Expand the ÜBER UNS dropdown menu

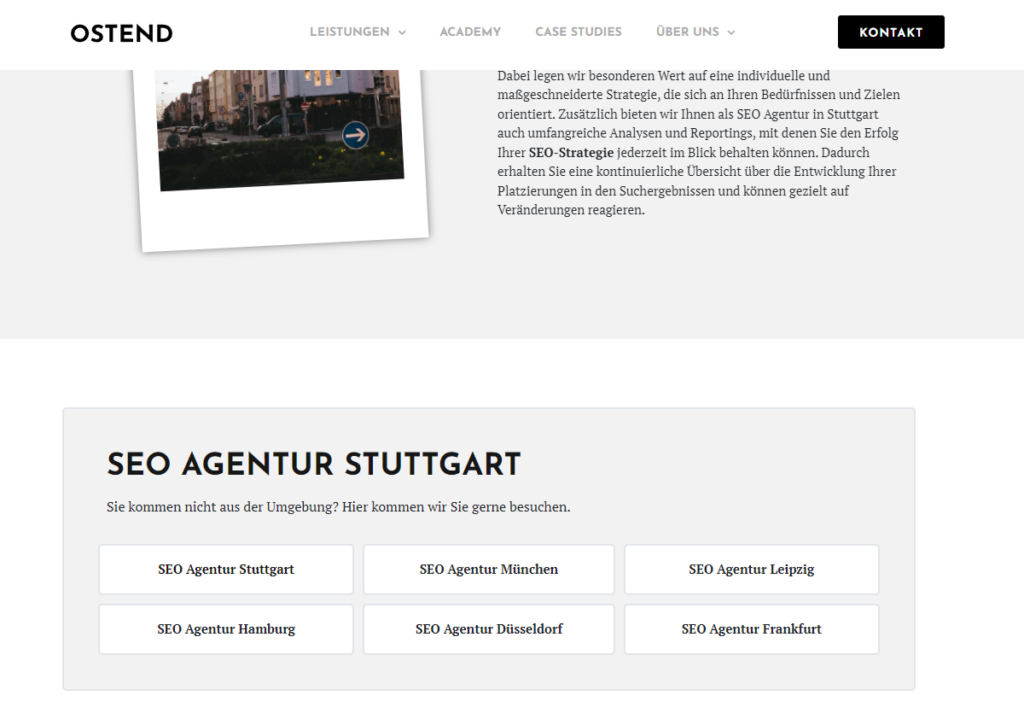coord(731,32)
